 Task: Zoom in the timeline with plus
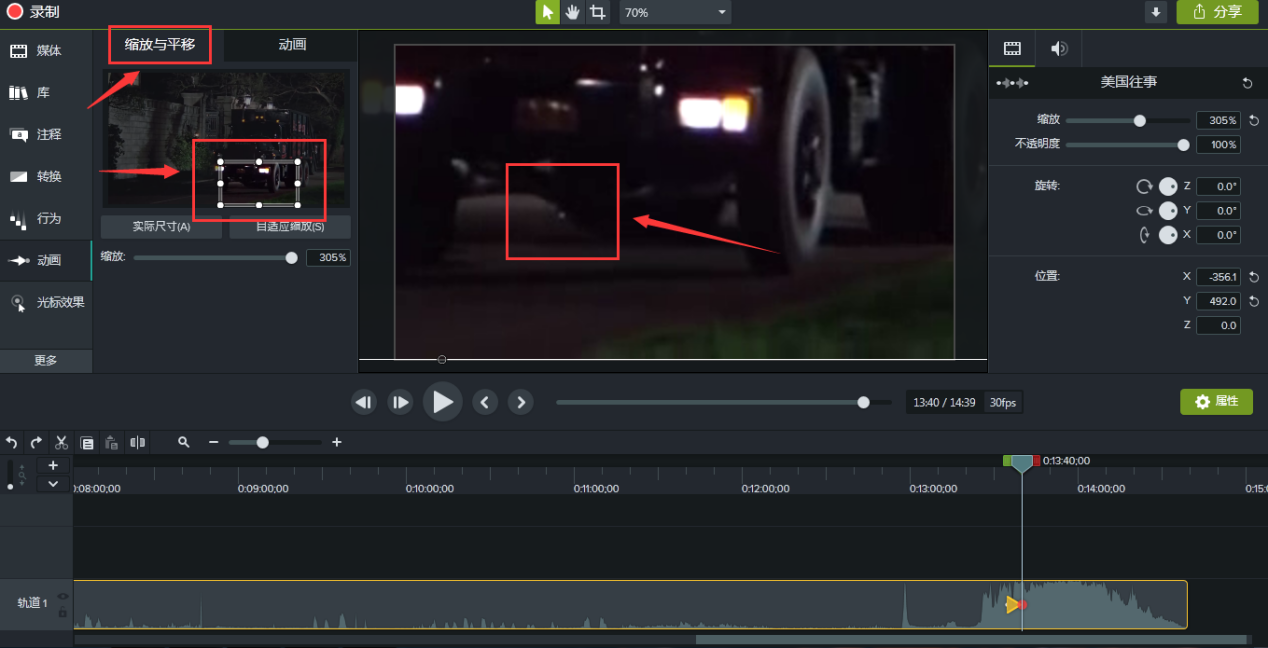click(x=337, y=442)
